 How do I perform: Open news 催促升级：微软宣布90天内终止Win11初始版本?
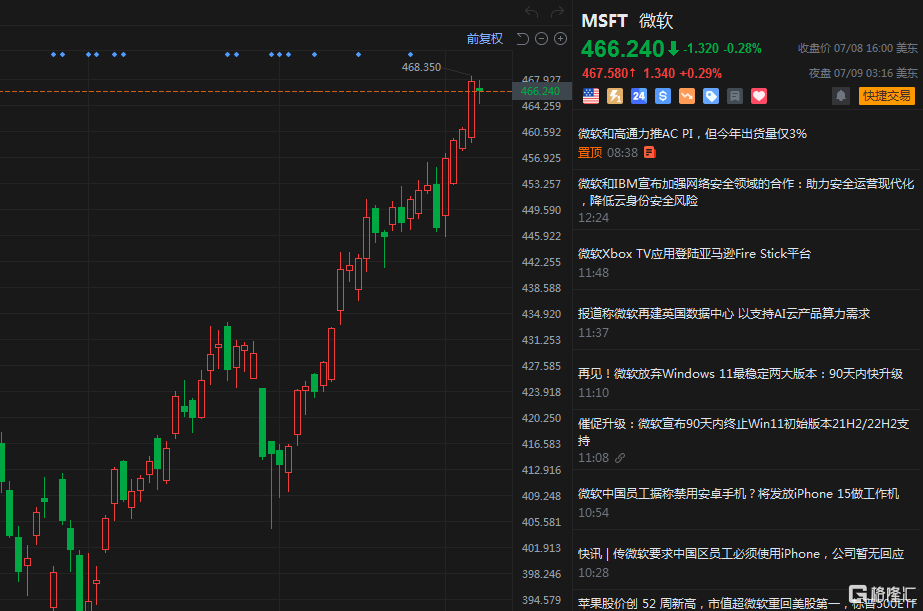click(x=743, y=432)
